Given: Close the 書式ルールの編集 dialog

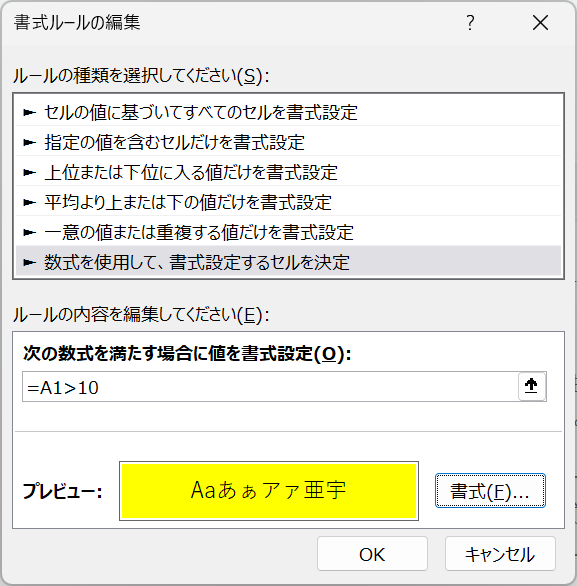Looking at the screenshot, I should 540,23.
